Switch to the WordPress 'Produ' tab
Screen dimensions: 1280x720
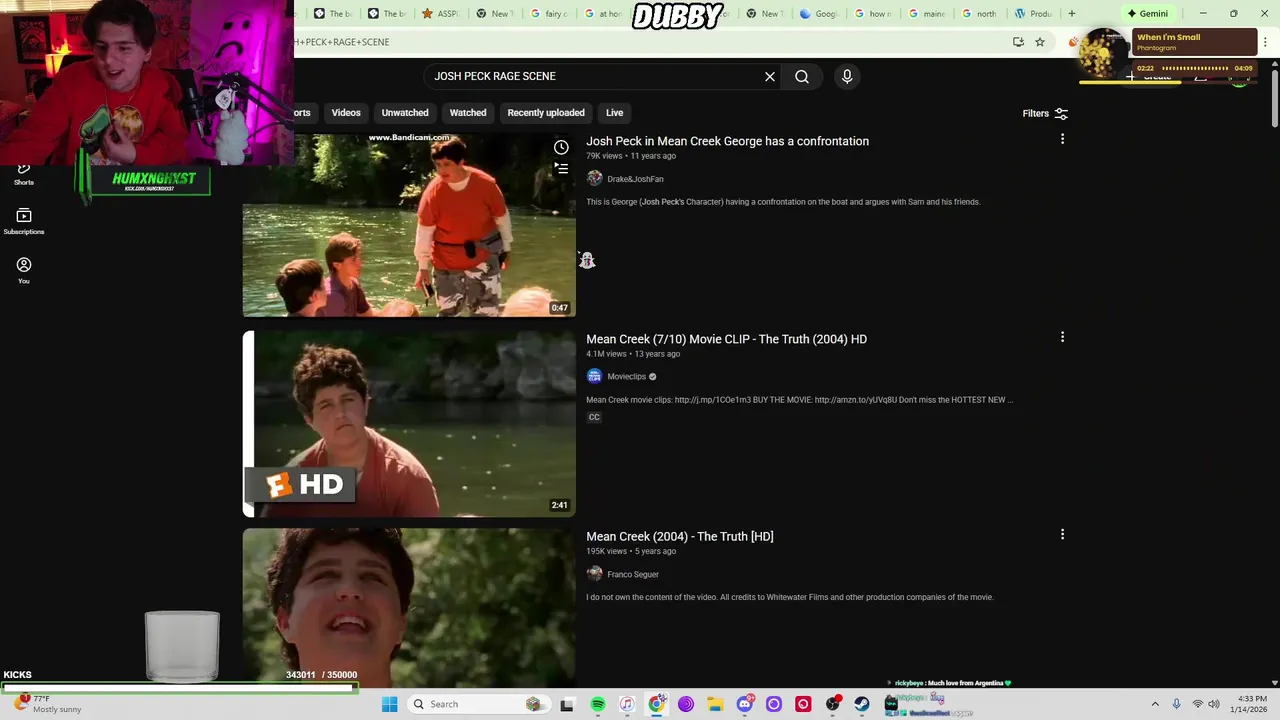point(1033,14)
